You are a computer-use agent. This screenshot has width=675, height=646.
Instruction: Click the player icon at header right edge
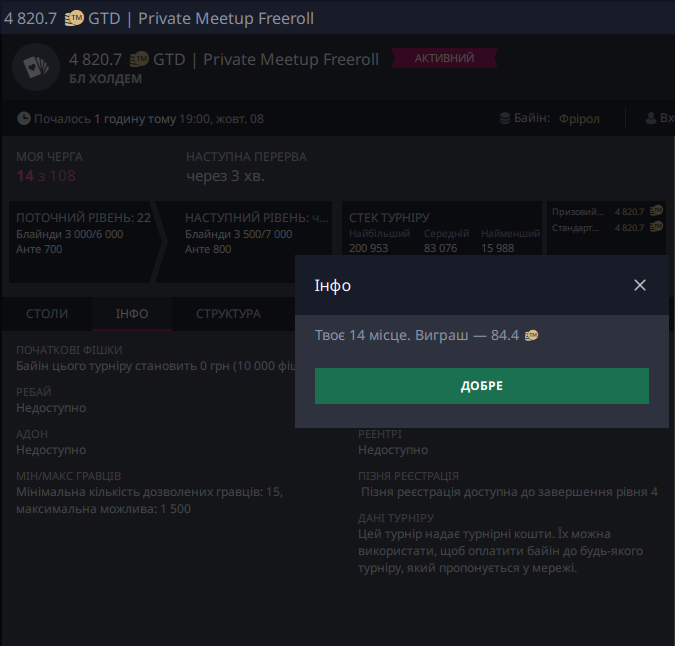tap(653, 119)
